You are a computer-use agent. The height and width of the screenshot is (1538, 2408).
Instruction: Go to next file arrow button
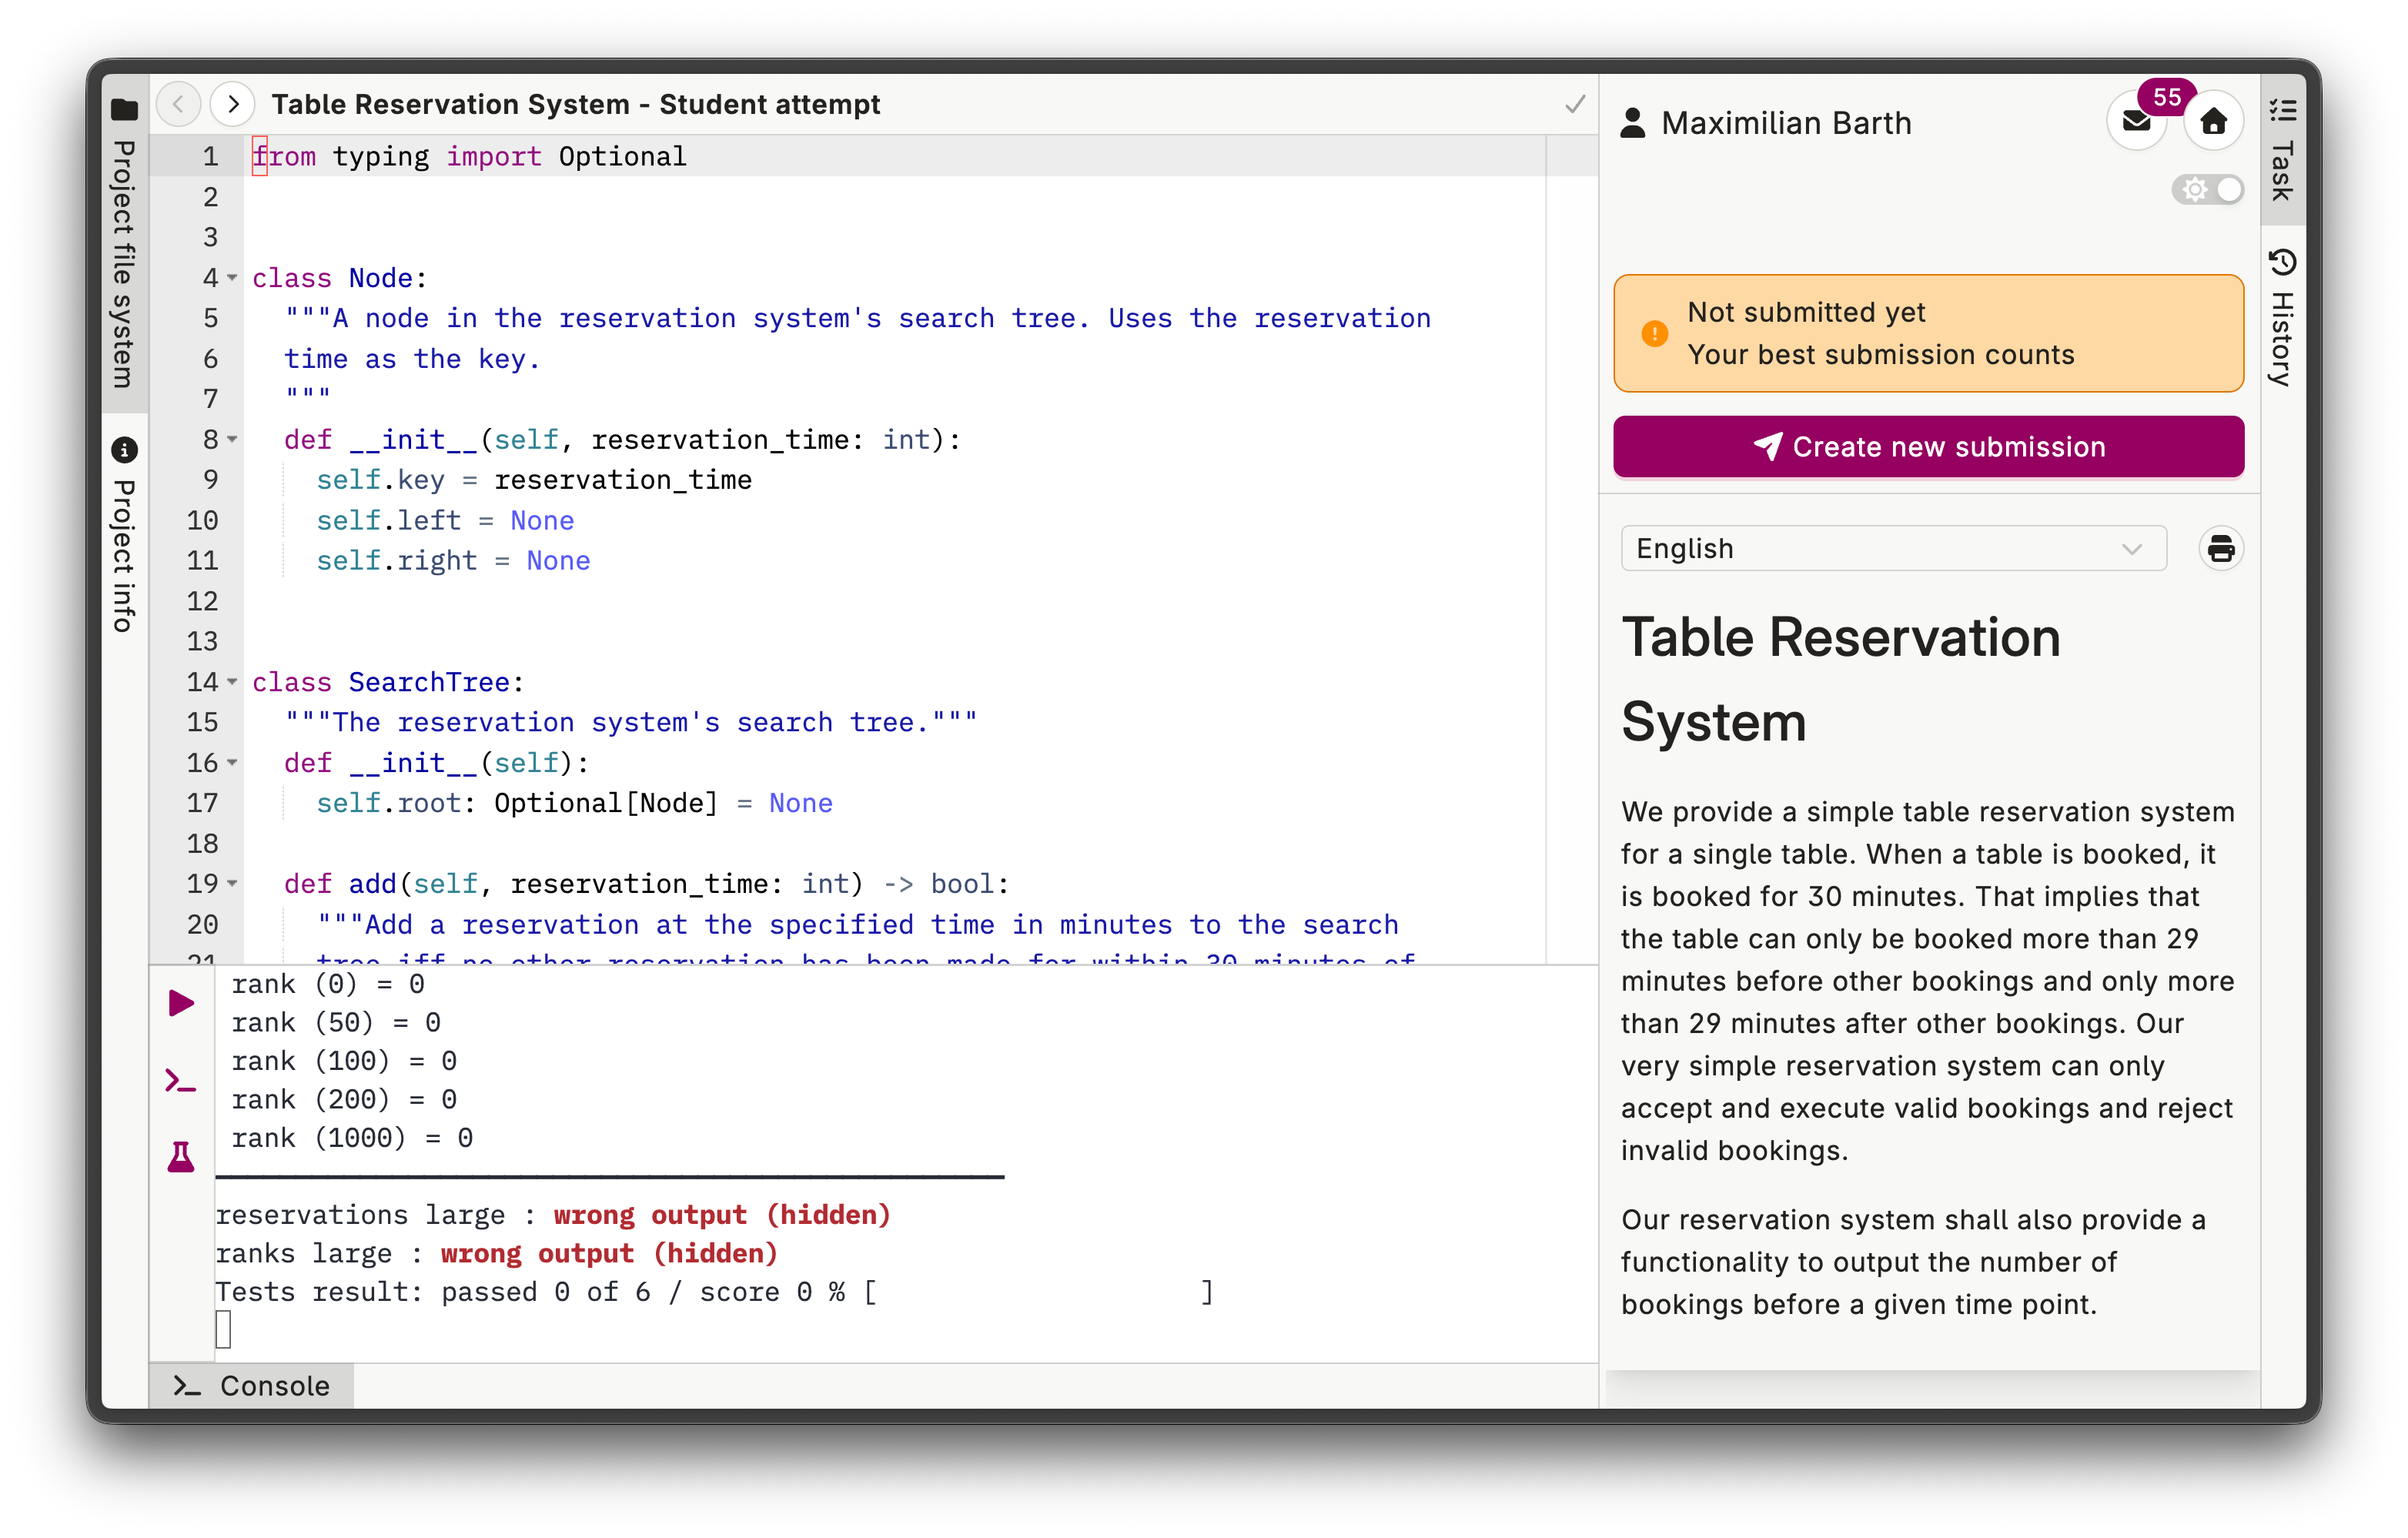(233, 104)
